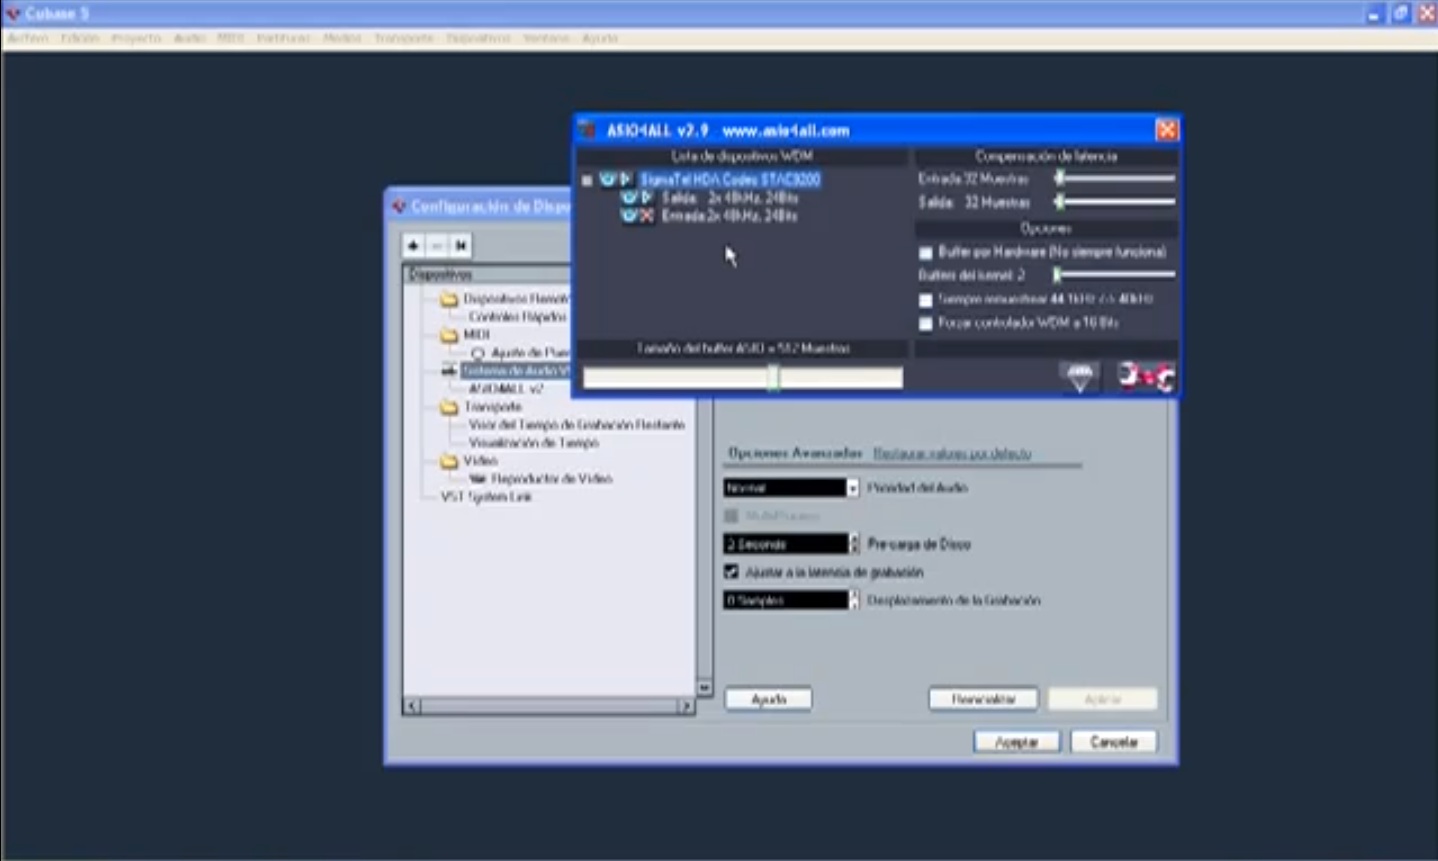
Task: Select ASIO4ALL v2 in device tree
Action: tap(506, 389)
